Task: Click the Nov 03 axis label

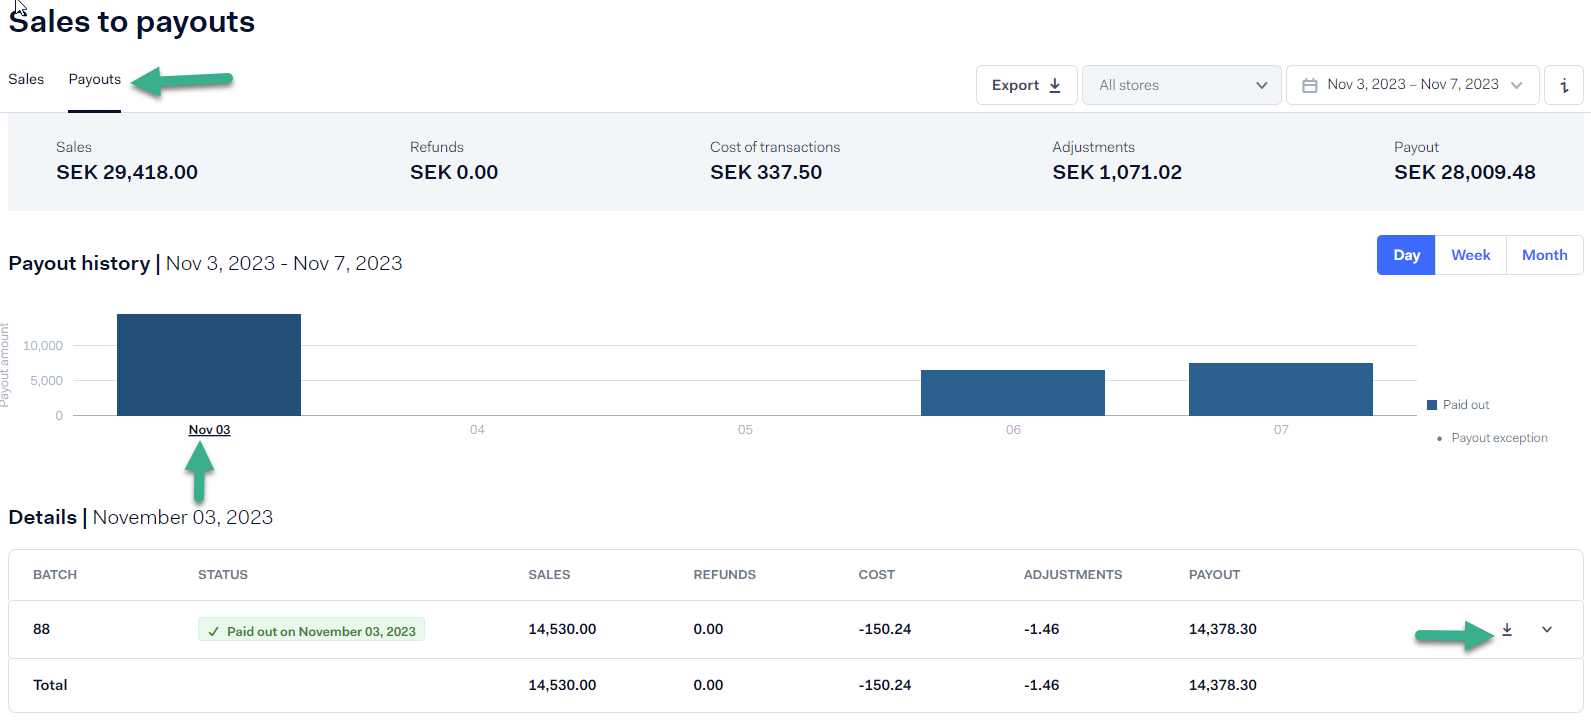Action: pos(209,430)
